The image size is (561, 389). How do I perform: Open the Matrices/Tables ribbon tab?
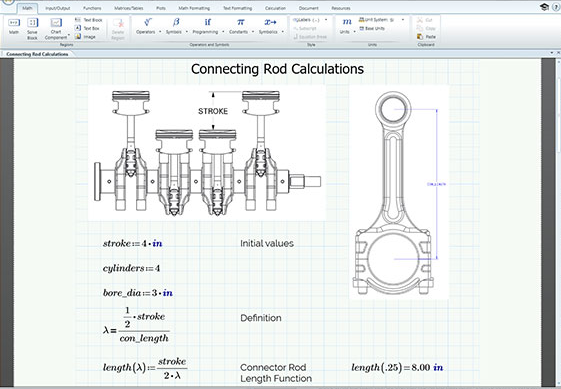(x=128, y=8)
